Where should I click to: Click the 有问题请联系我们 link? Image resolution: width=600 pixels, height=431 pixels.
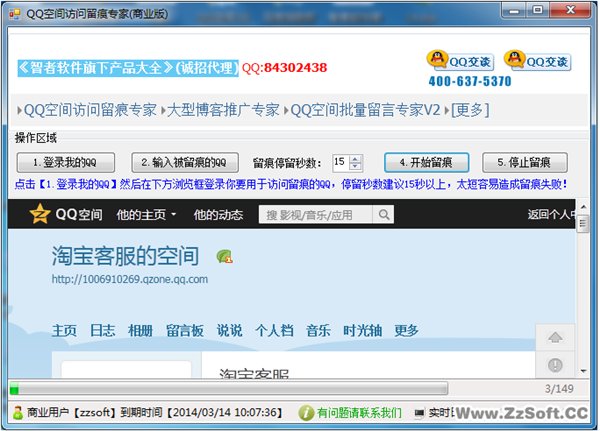(x=359, y=413)
